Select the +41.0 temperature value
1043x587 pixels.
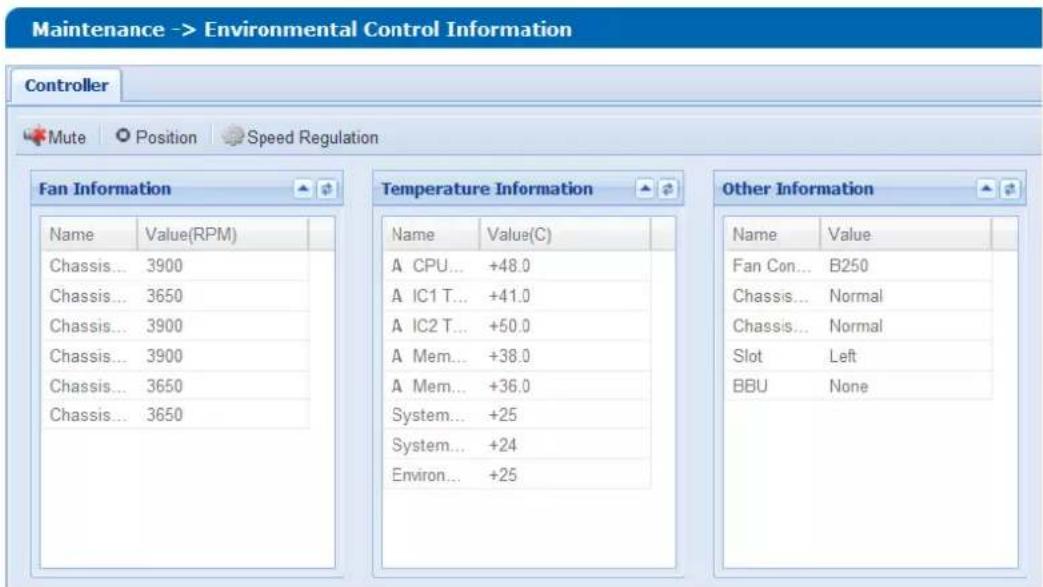509,295
